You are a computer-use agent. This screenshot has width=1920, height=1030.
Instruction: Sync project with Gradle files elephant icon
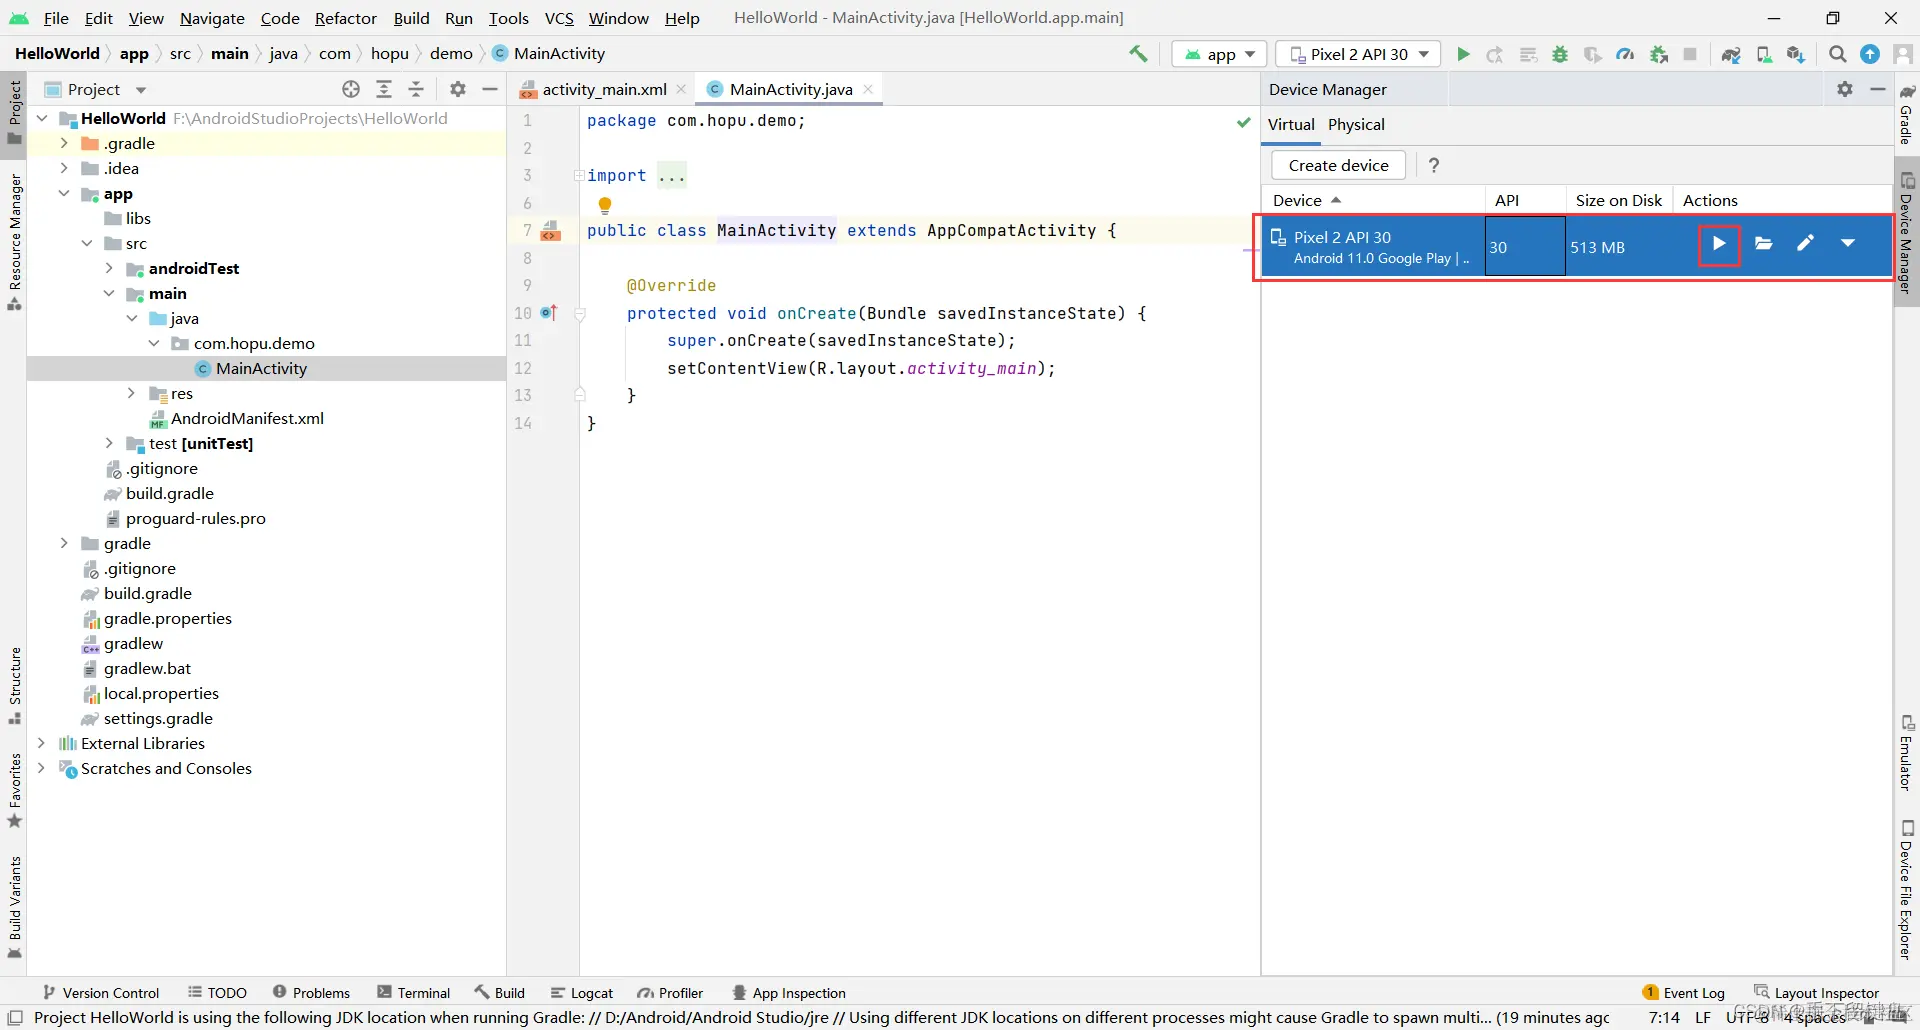[x=1731, y=54]
